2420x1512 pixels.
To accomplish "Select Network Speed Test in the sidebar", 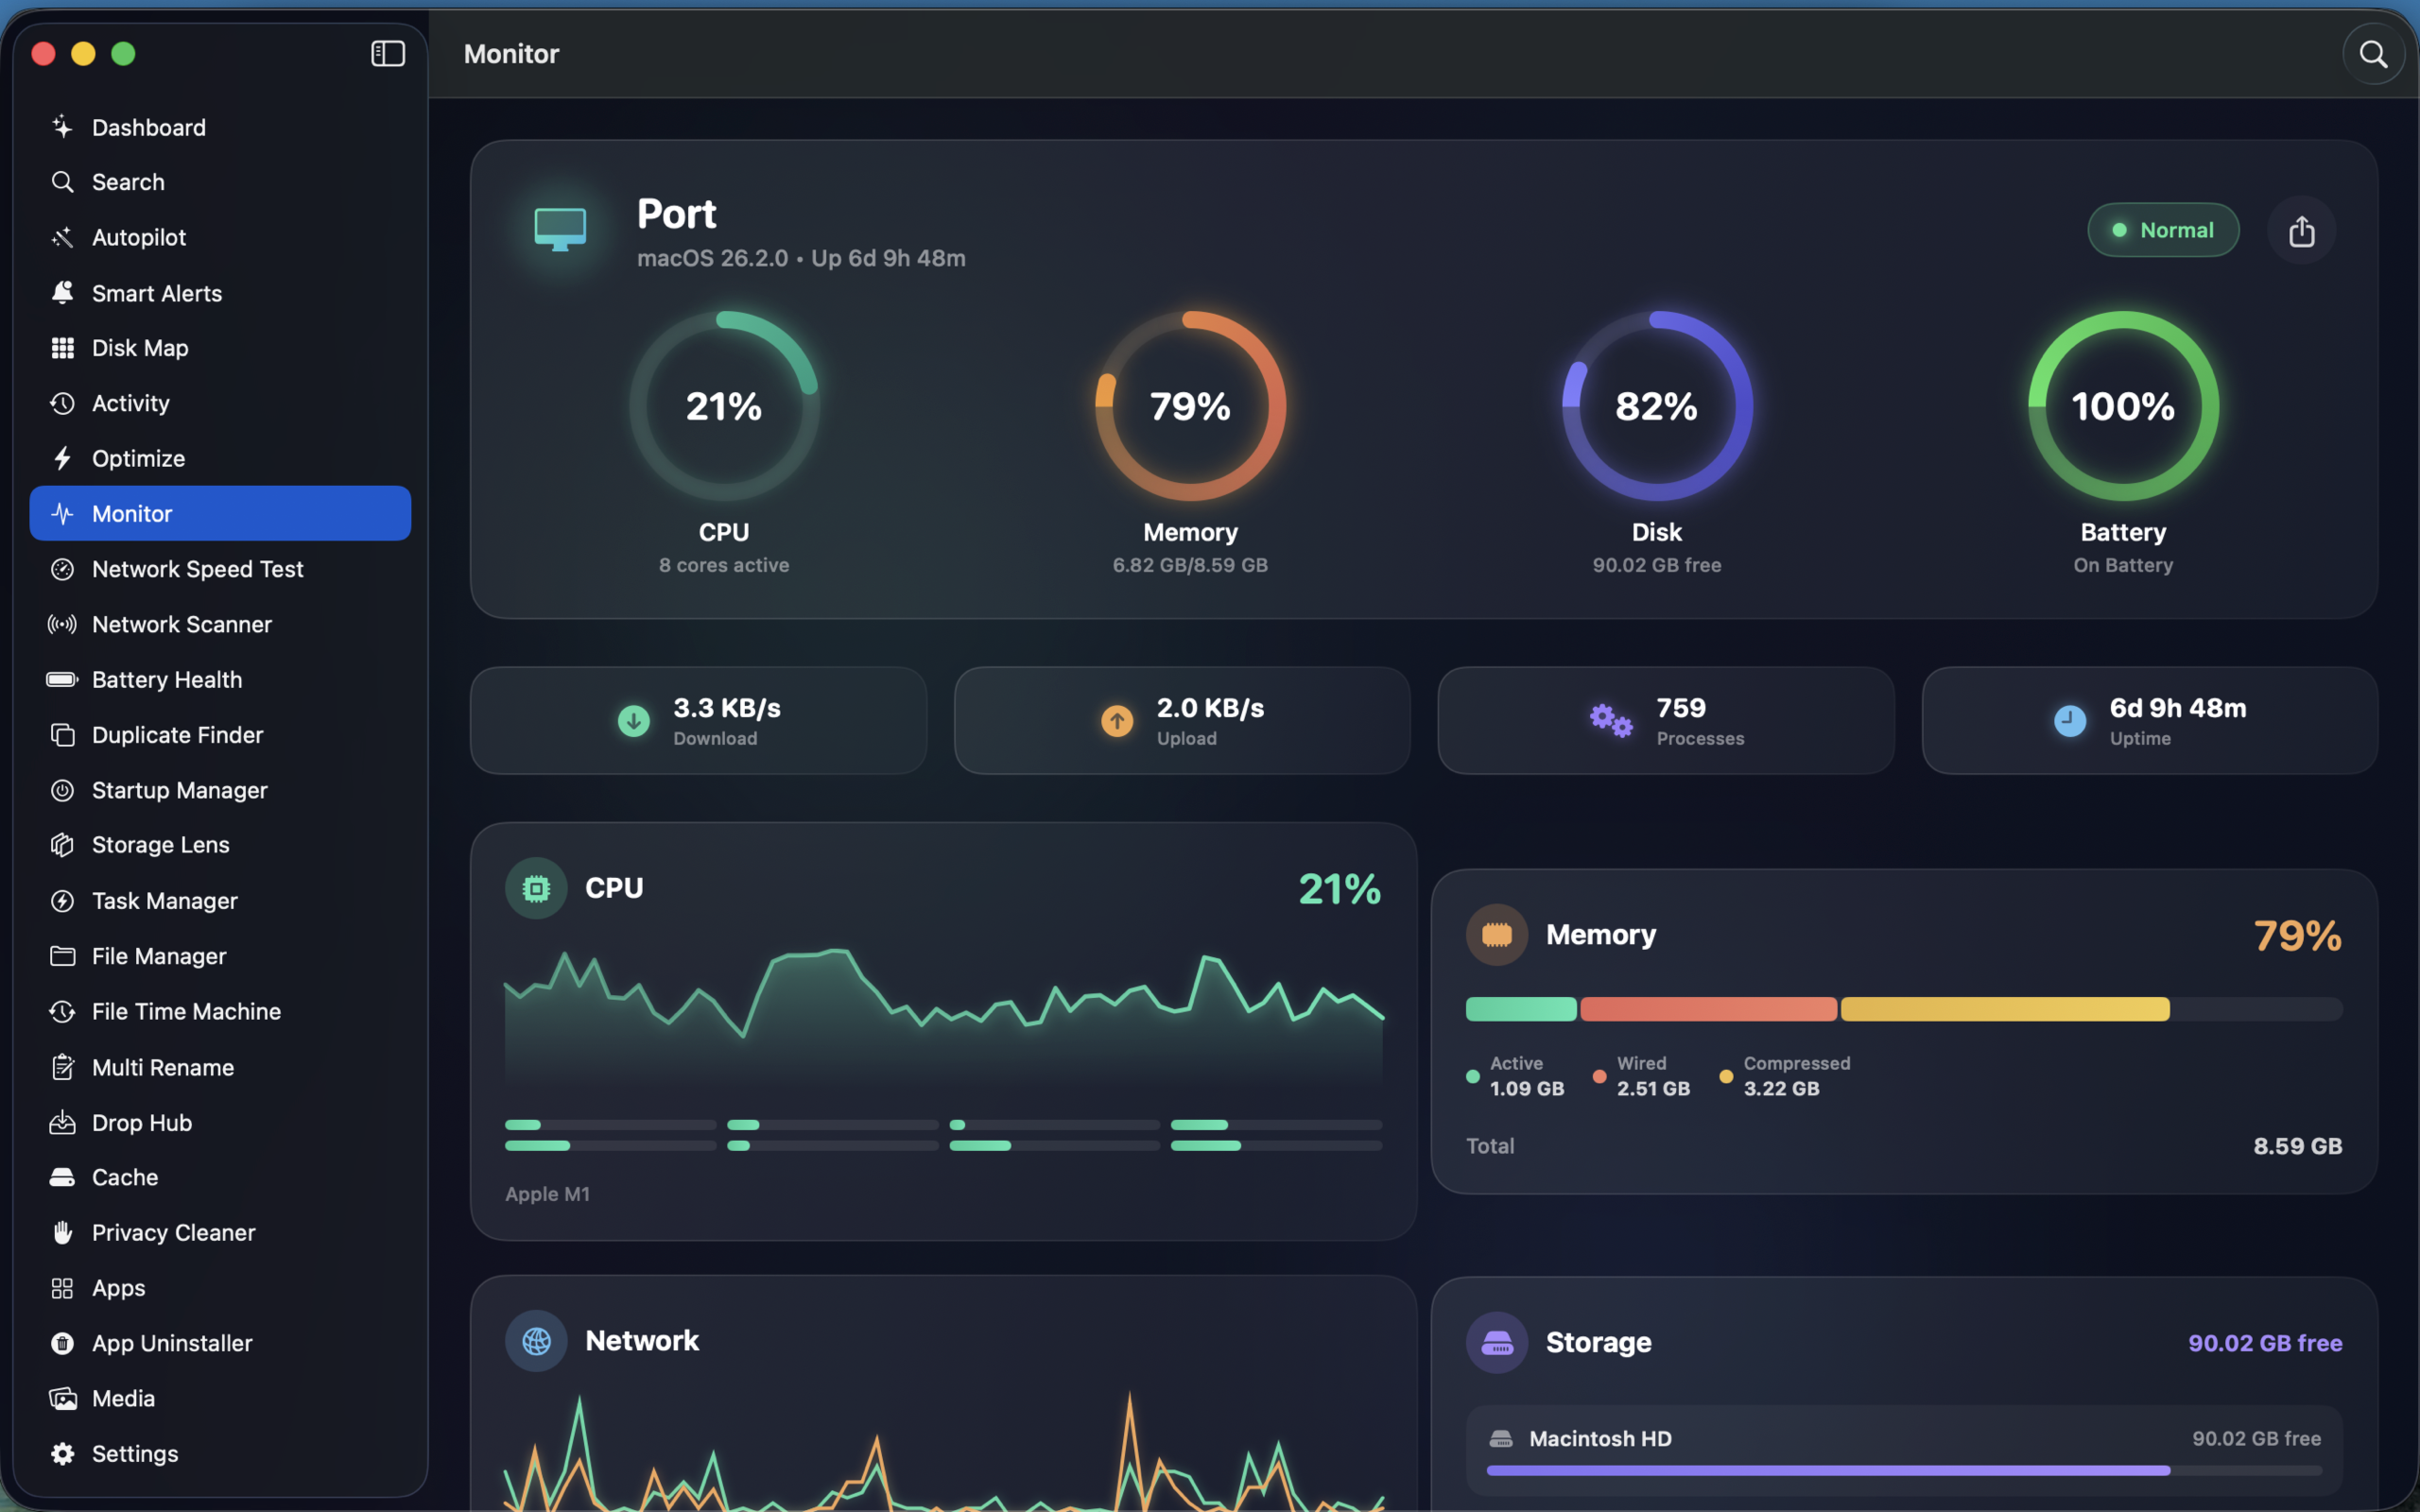I will click(x=220, y=569).
